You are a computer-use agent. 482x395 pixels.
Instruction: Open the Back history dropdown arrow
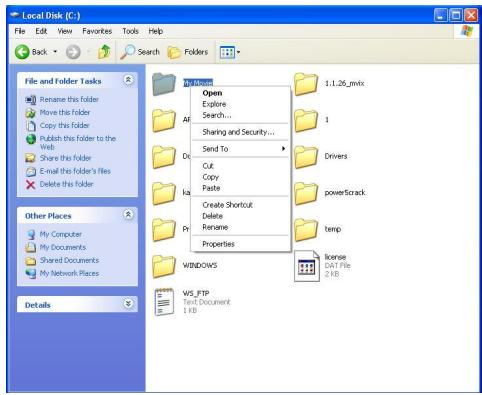coord(55,52)
